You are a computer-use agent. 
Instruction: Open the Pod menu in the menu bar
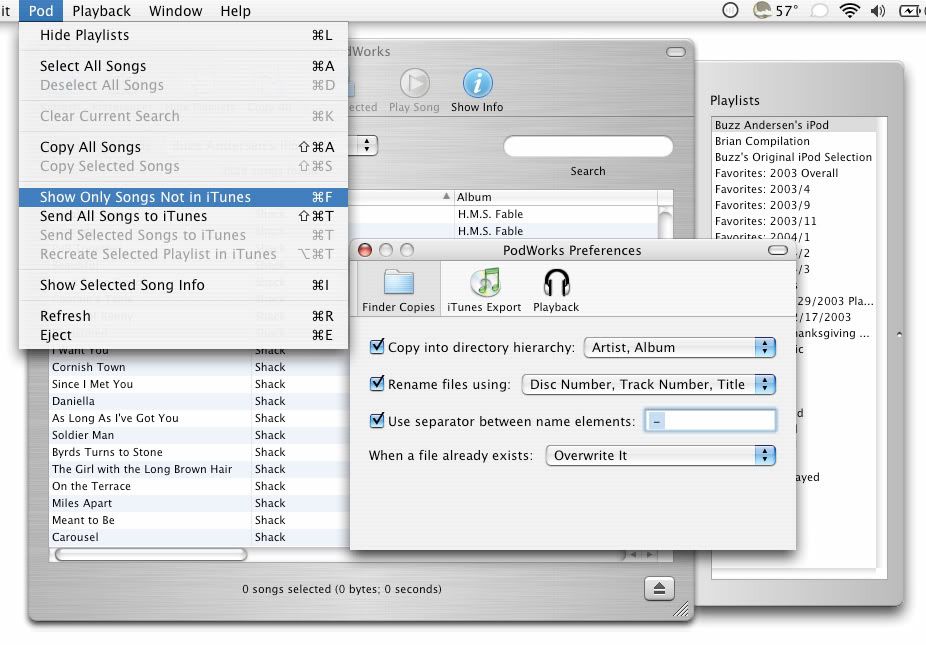click(x=41, y=11)
